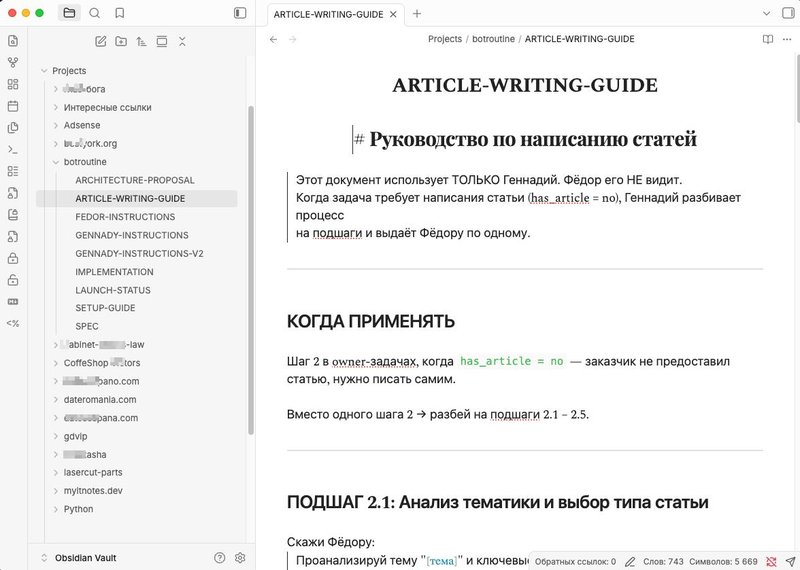Expand the Adsense folder

56,126
